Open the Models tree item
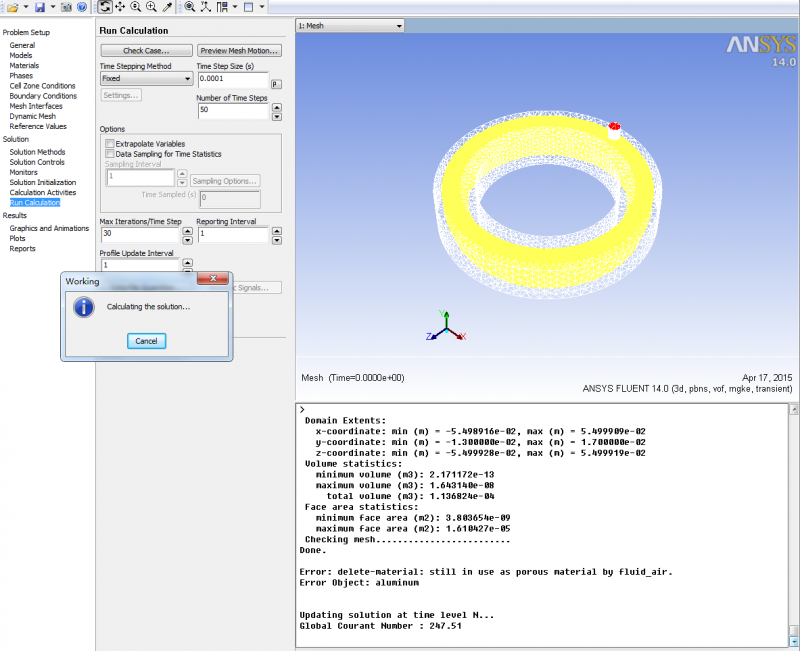Screen dimensions: 800x651 coord(20,56)
